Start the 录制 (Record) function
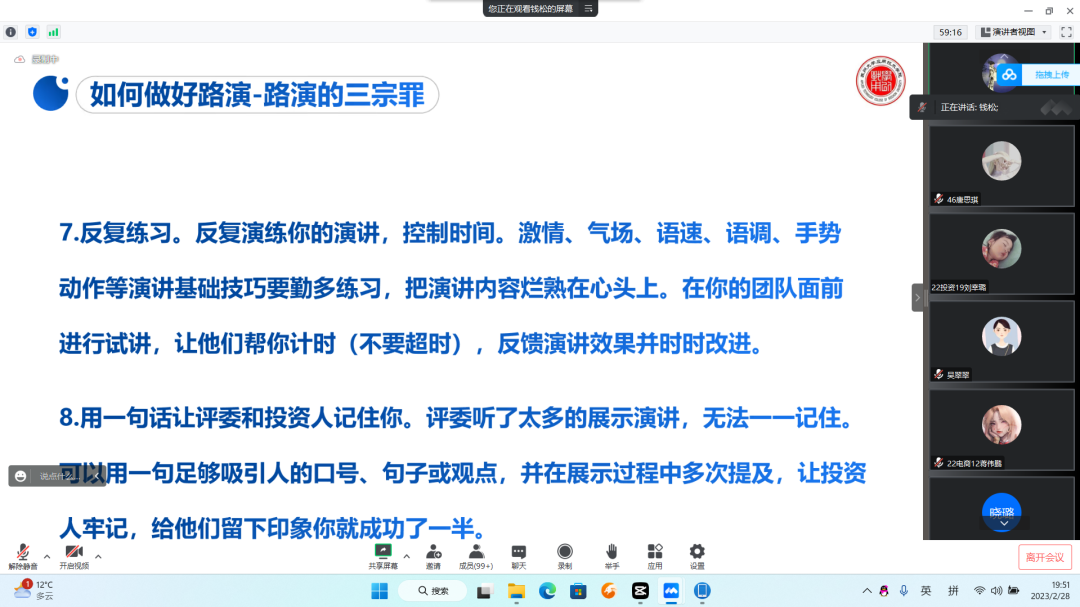This screenshot has height=607, width=1080. point(563,555)
